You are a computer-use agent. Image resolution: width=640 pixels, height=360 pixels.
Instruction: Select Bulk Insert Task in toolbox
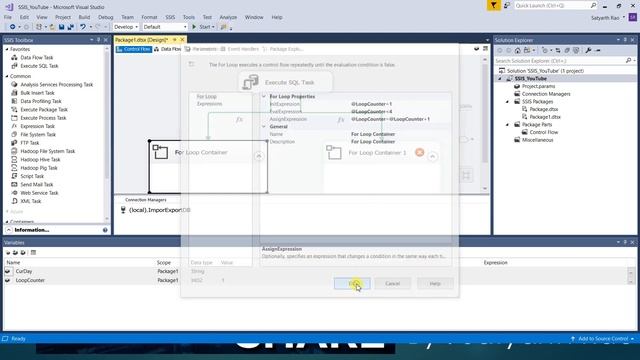(x=37, y=93)
